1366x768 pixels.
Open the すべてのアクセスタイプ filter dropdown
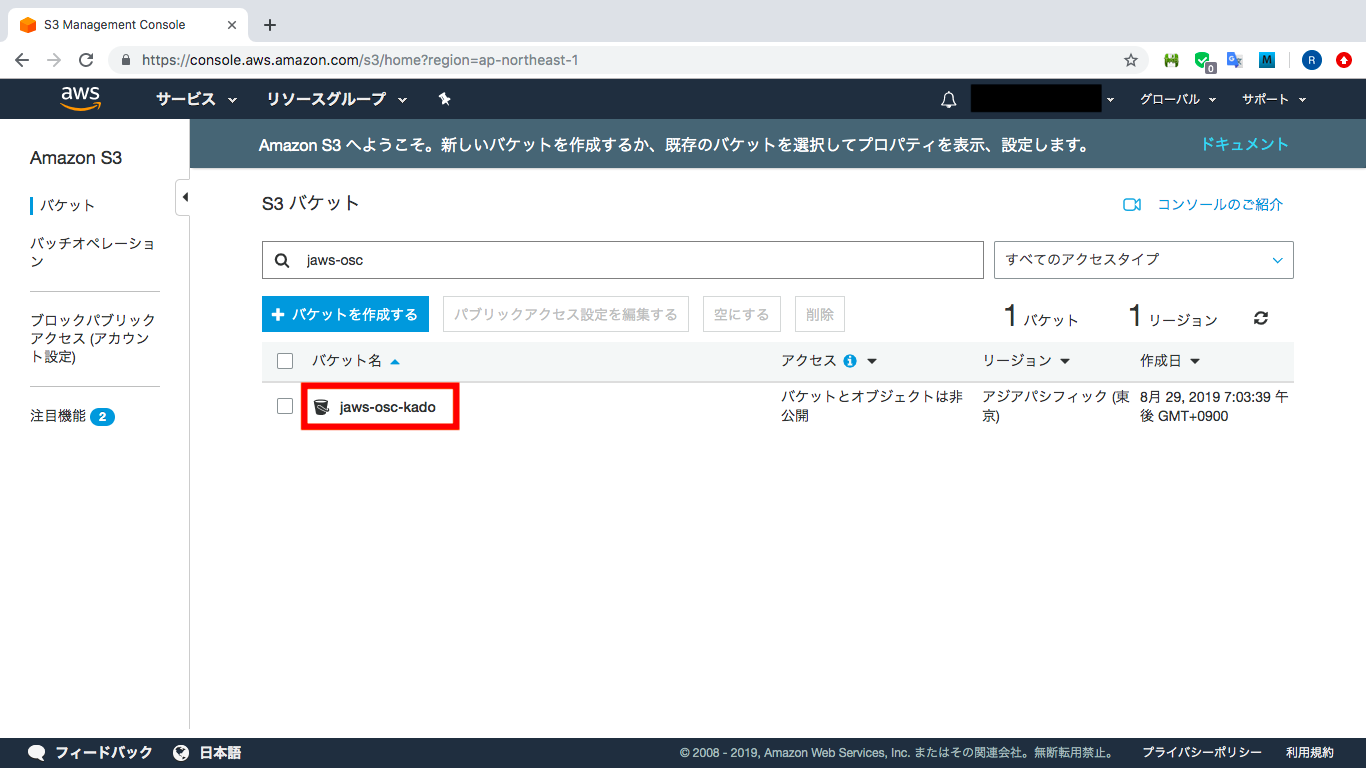(1144, 260)
